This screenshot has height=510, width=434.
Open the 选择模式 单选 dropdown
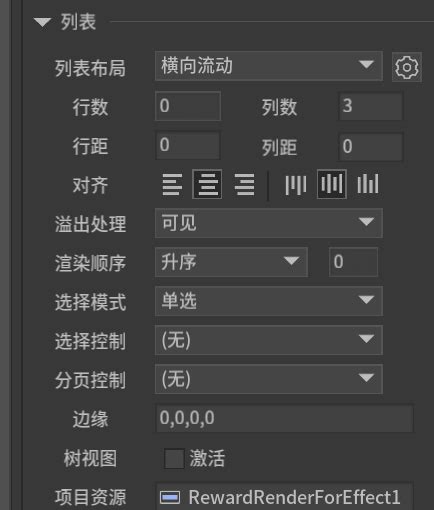269,301
